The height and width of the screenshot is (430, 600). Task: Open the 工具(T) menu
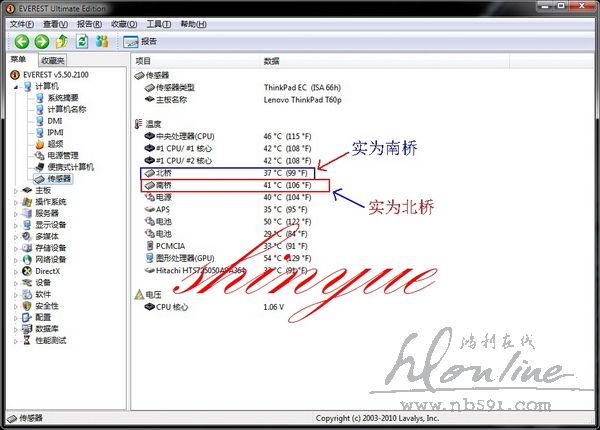point(159,24)
